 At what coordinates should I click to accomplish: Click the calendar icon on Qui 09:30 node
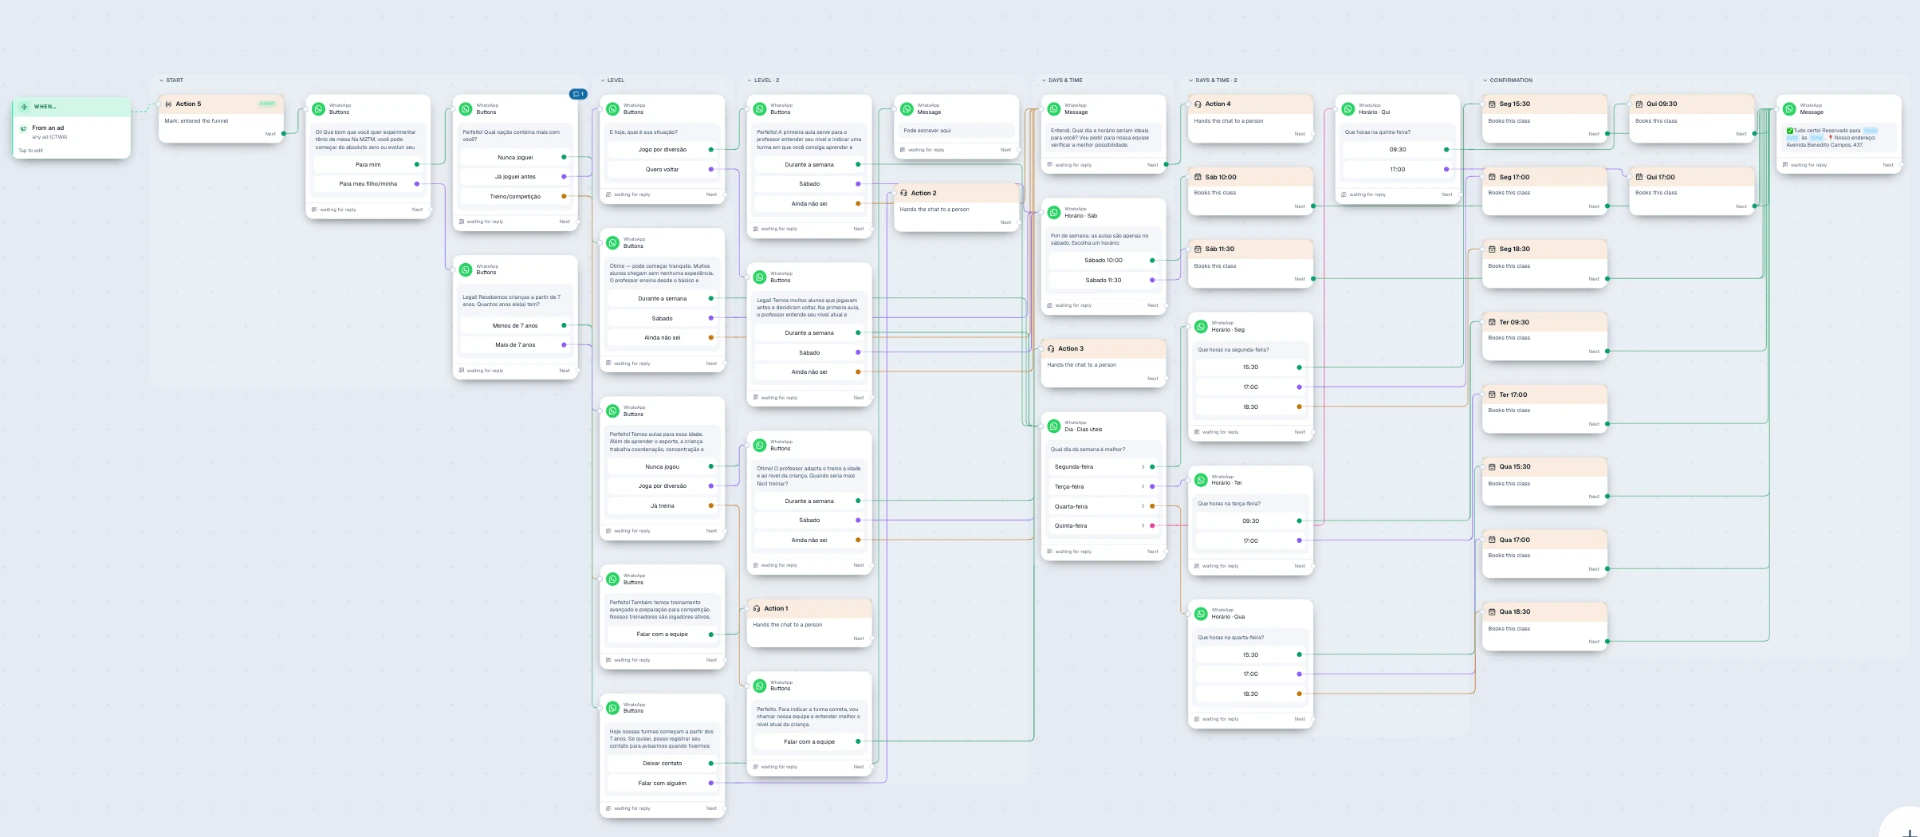point(1639,104)
